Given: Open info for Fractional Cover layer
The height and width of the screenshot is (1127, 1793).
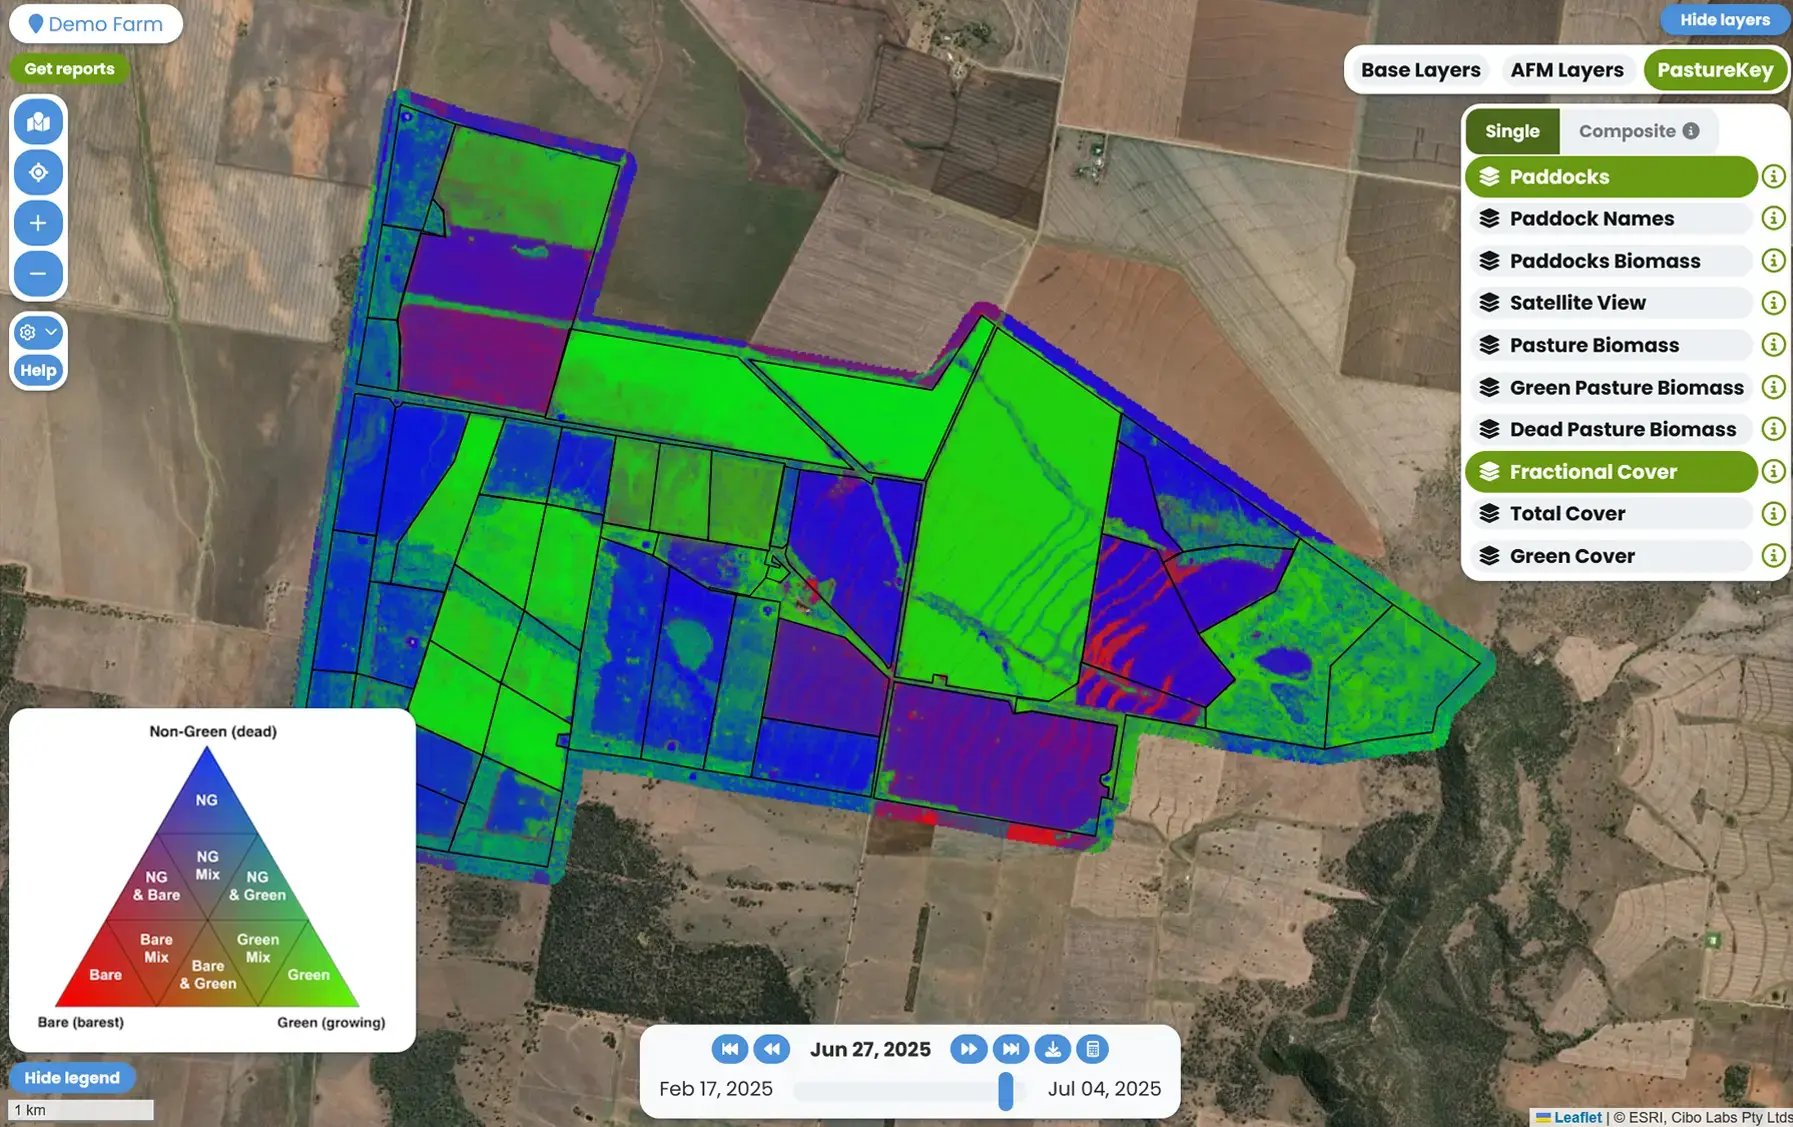Looking at the screenshot, I should click(x=1773, y=471).
